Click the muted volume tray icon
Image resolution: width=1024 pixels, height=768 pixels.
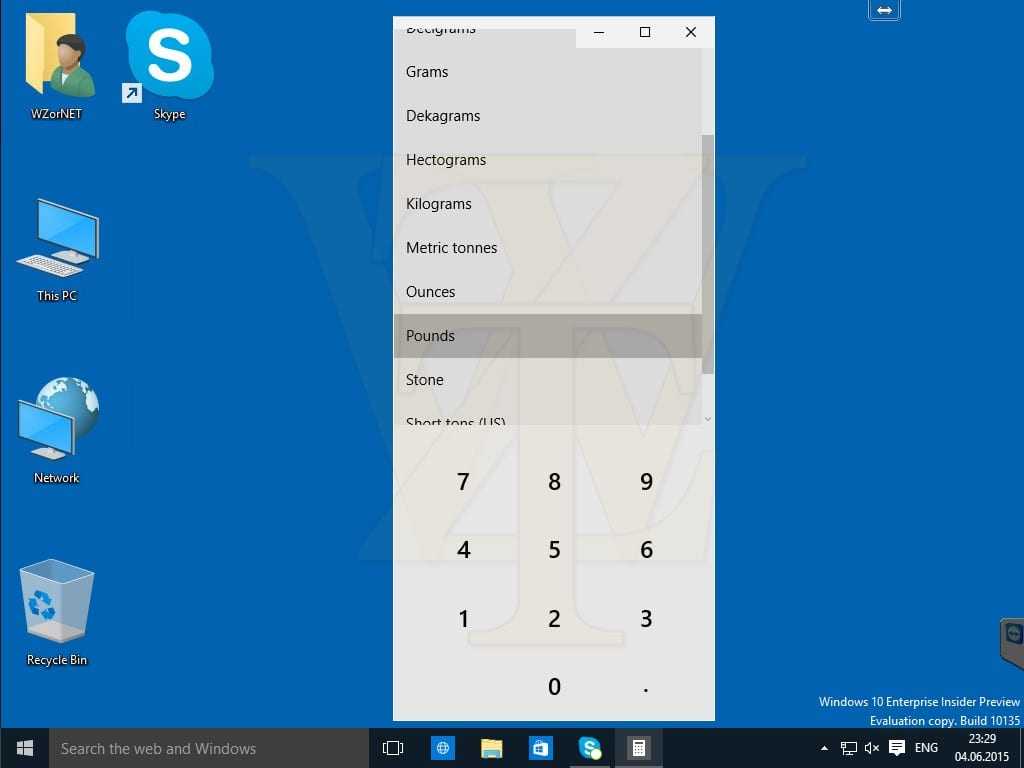click(x=872, y=748)
